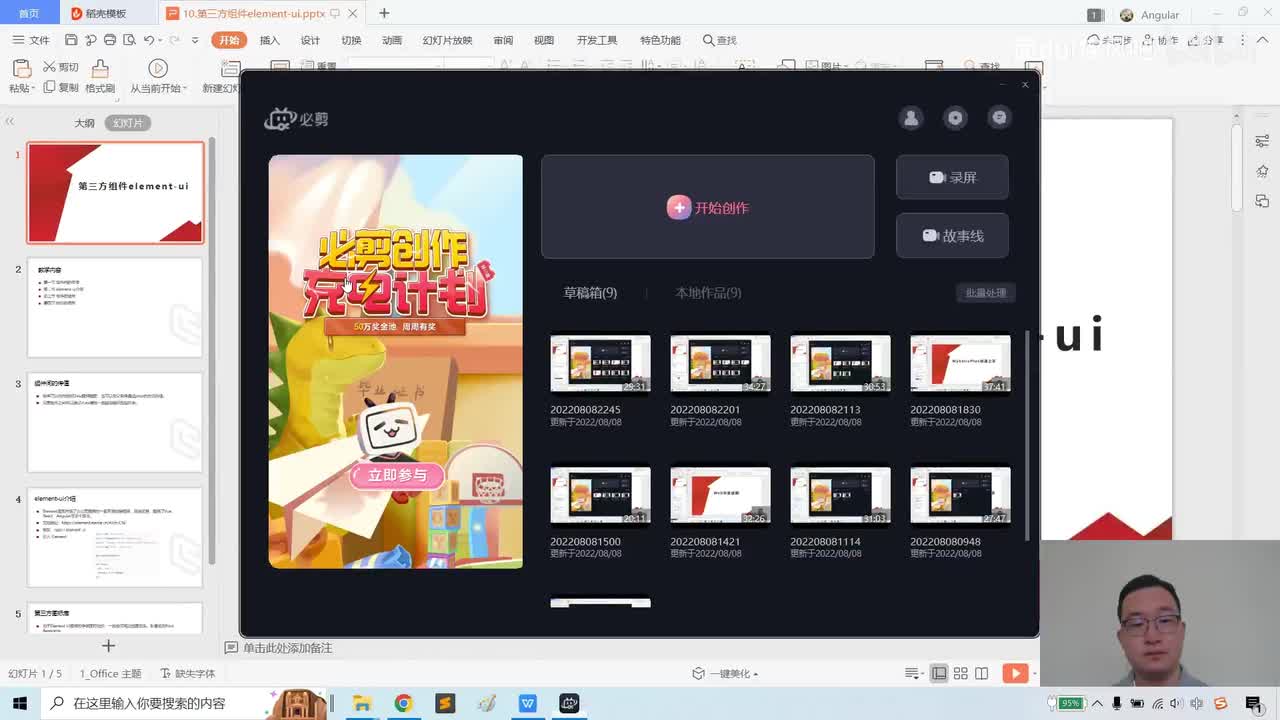Switch to slide sorter grid view
1280x720 pixels.
pos(960,674)
